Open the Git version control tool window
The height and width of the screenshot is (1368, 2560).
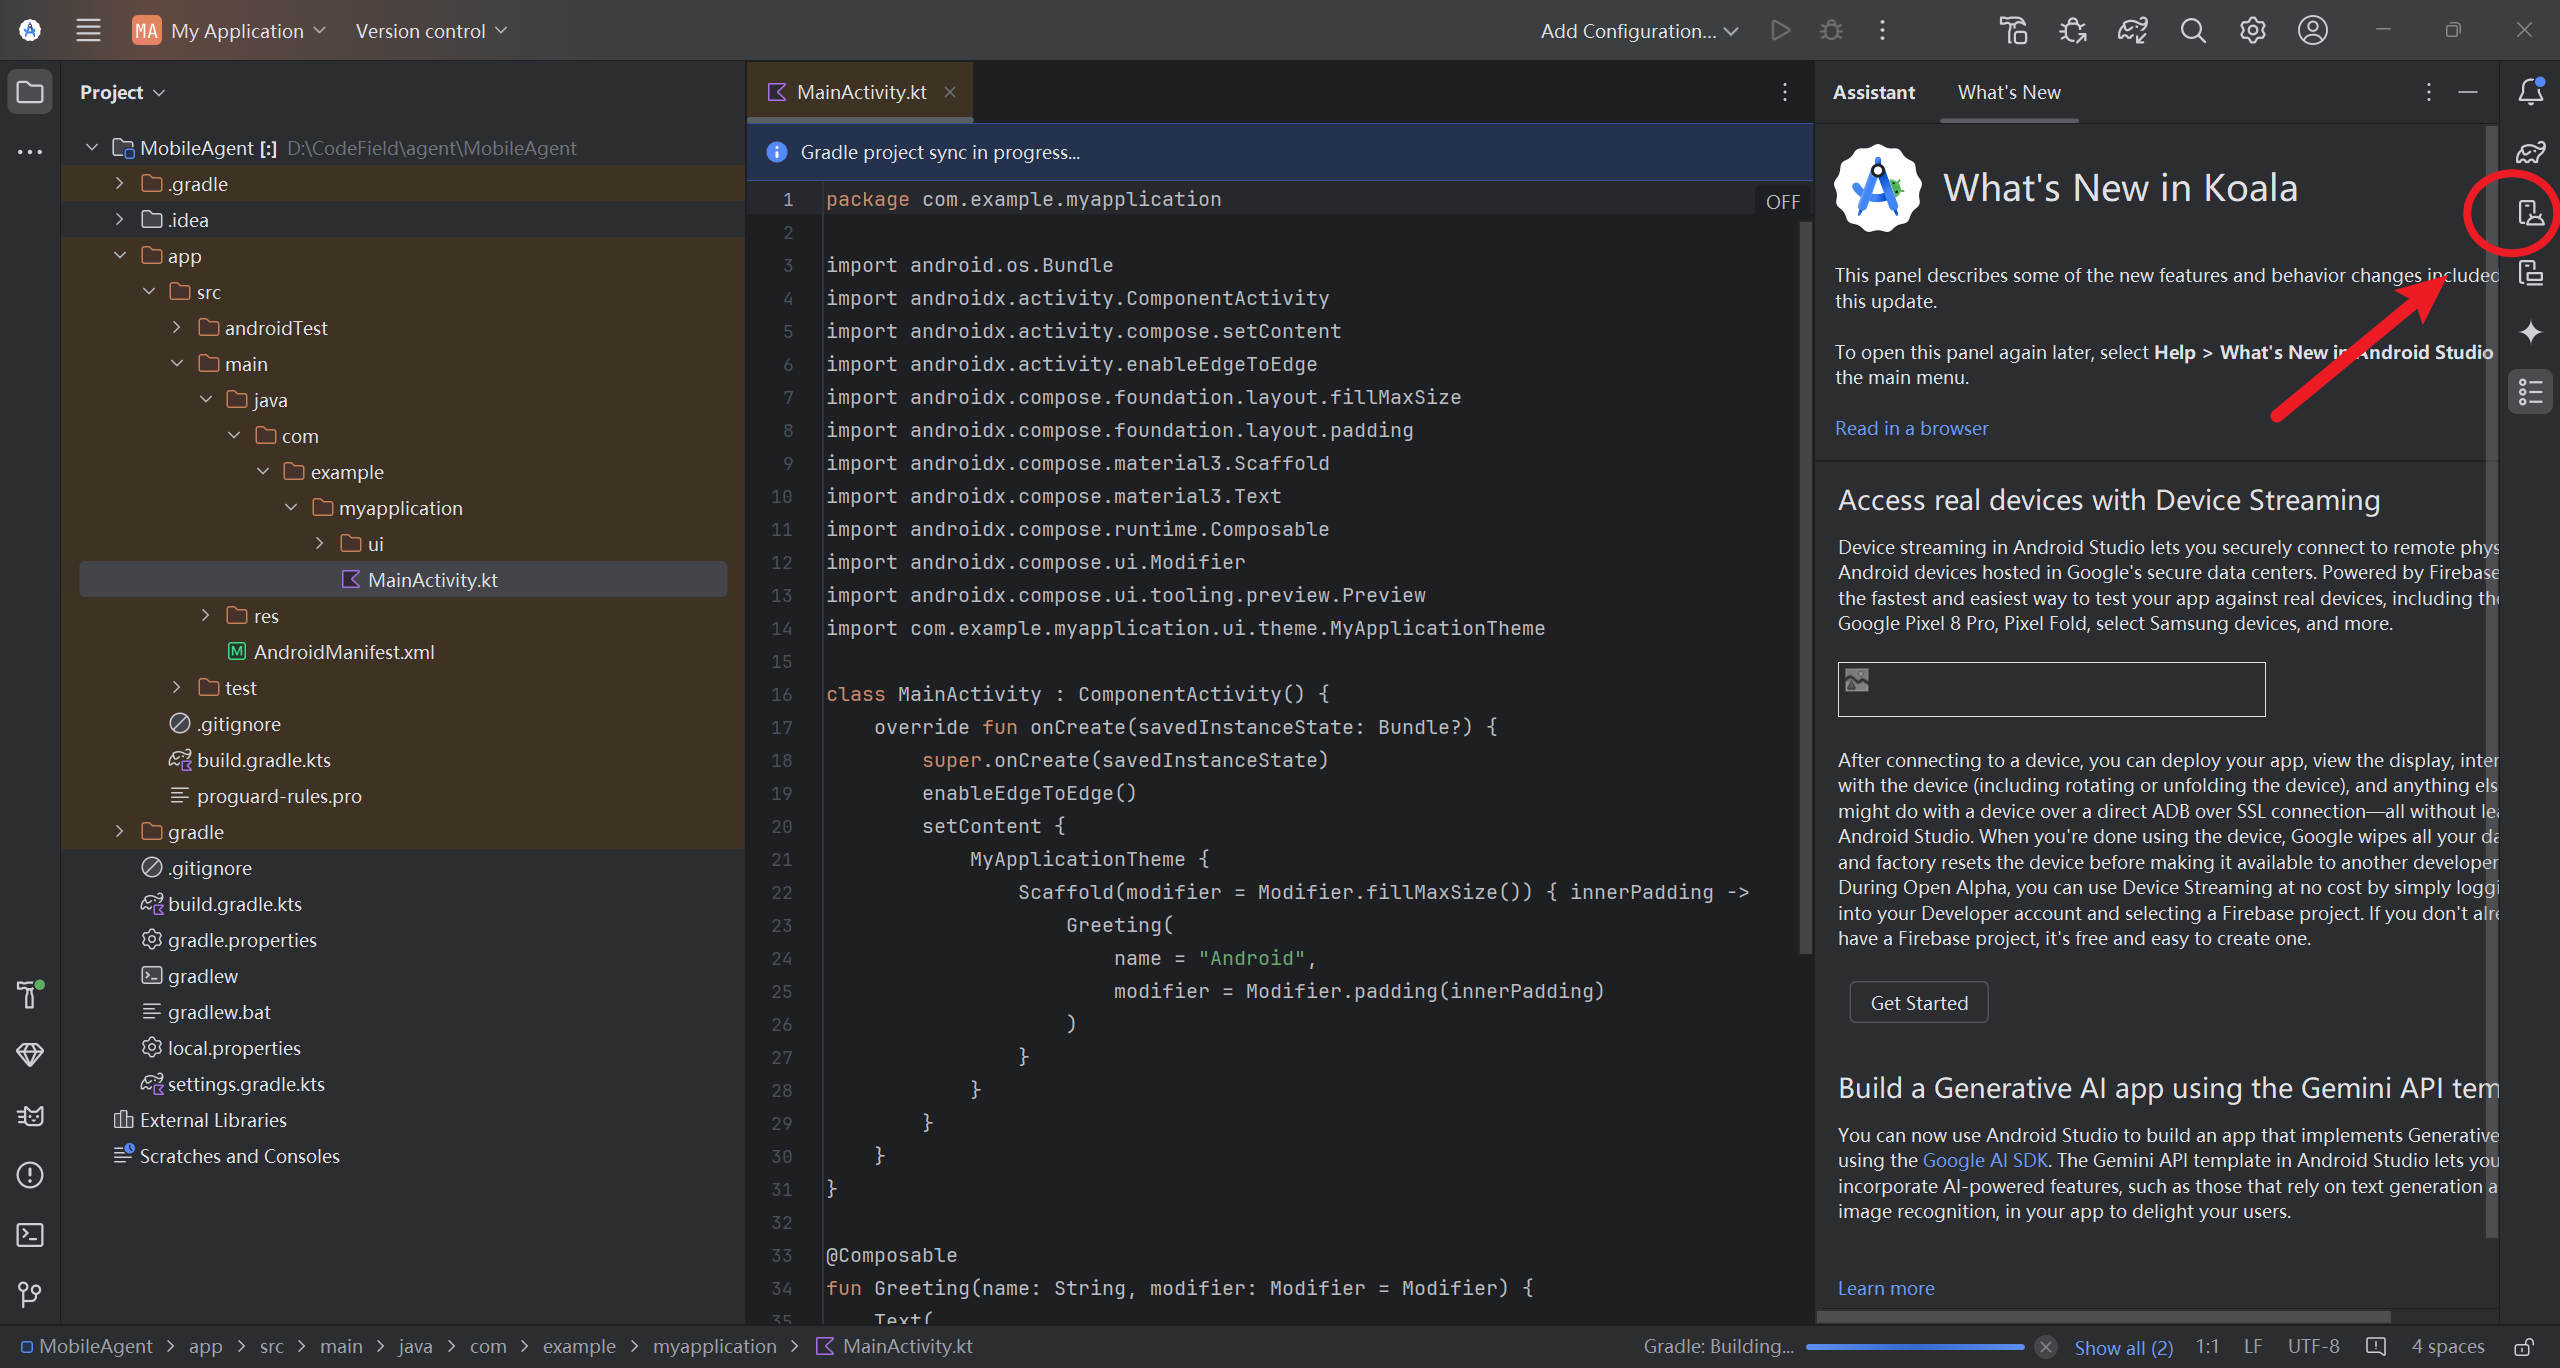coord(30,1295)
